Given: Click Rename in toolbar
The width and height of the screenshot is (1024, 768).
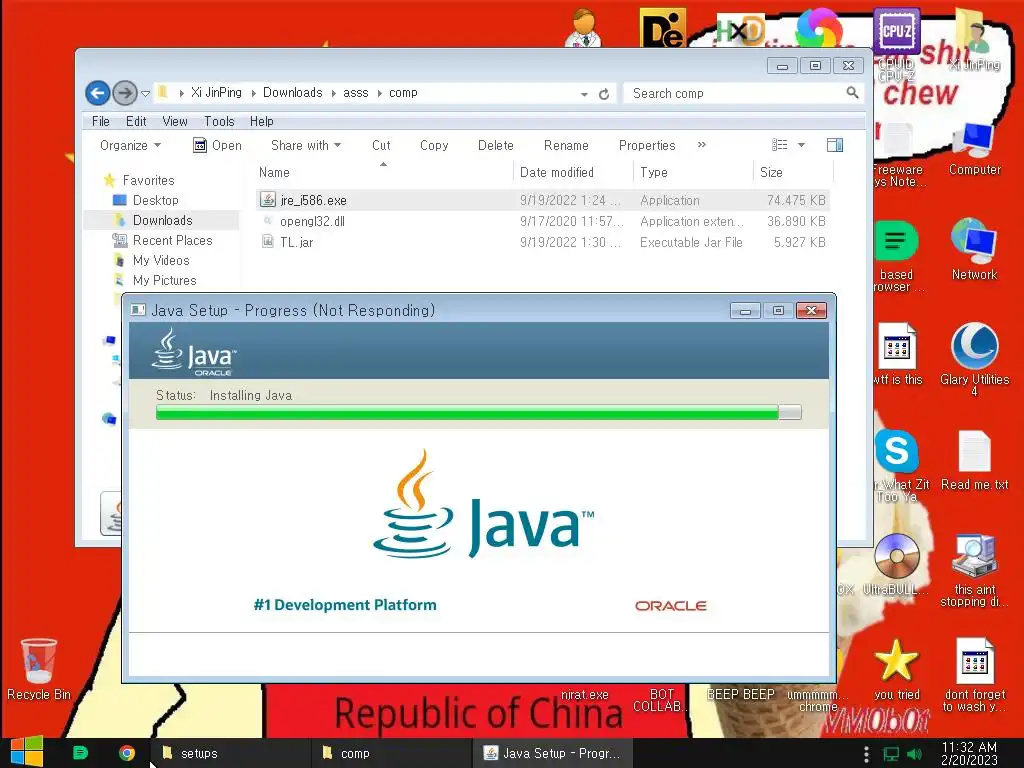Looking at the screenshot, I should click(x=566, y=146).
